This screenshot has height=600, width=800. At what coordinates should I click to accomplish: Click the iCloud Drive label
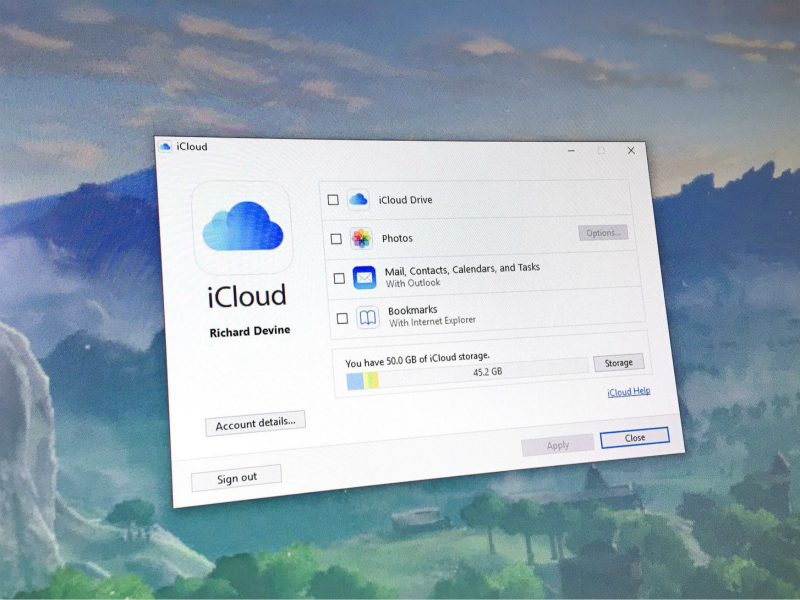pyautogui.click(x=405, y=200)
